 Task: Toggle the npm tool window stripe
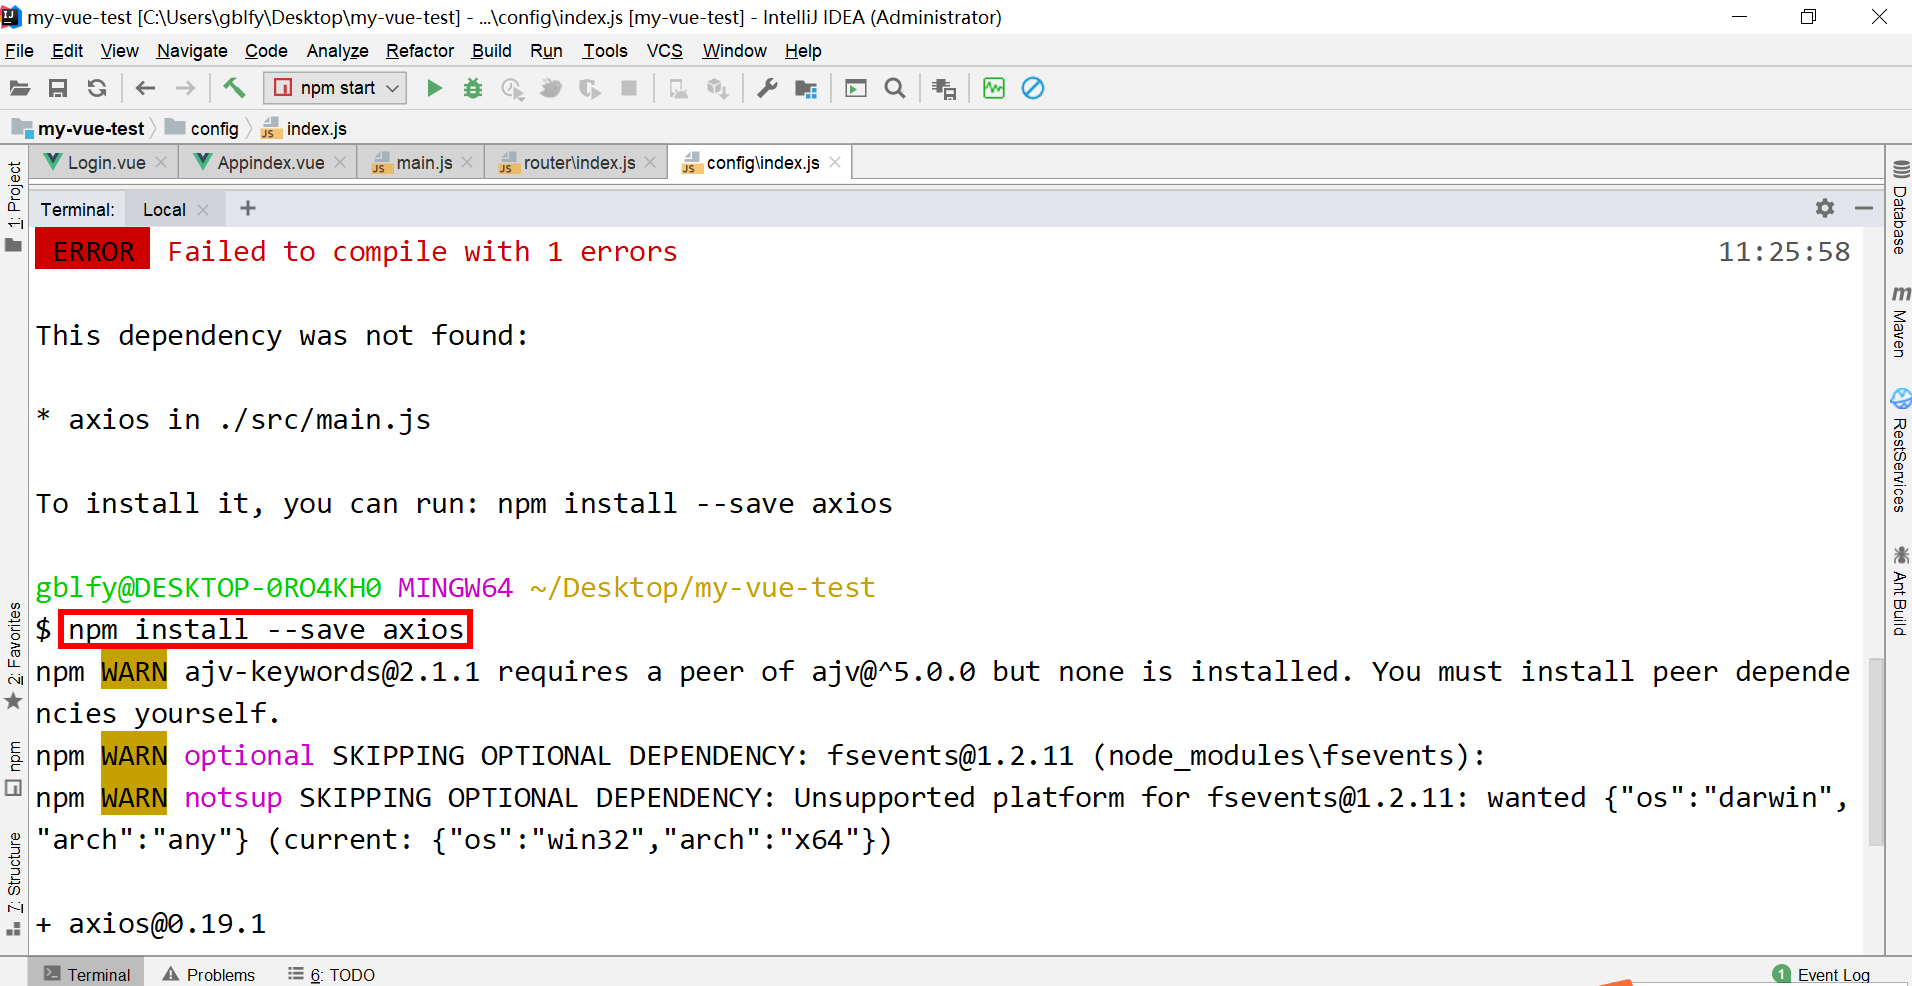tap(14, 768)
